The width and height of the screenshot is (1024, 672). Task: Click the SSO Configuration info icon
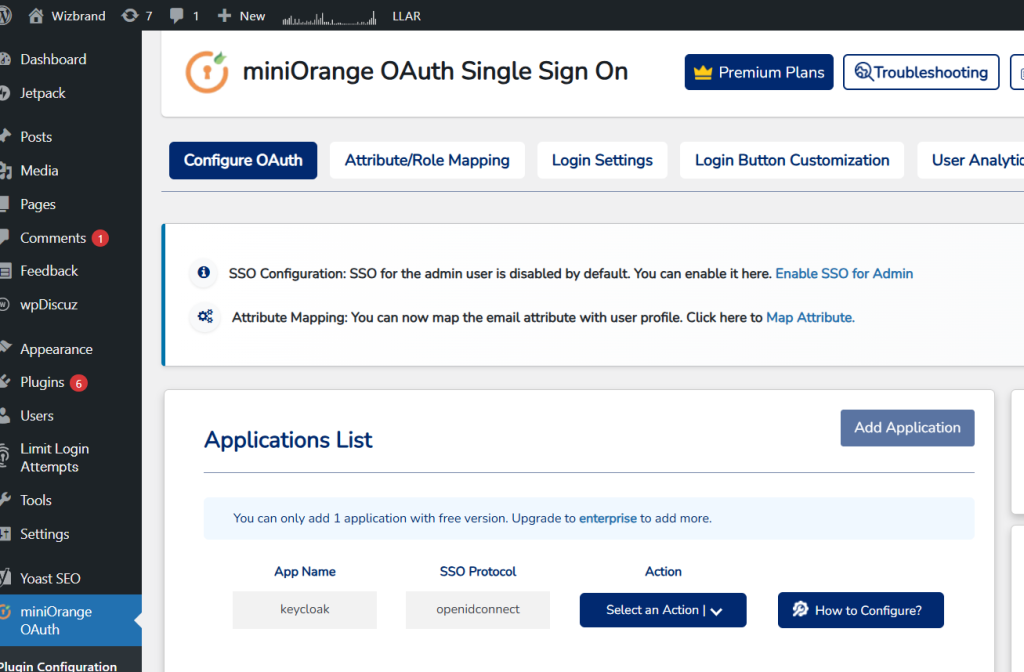coord(204,273)
